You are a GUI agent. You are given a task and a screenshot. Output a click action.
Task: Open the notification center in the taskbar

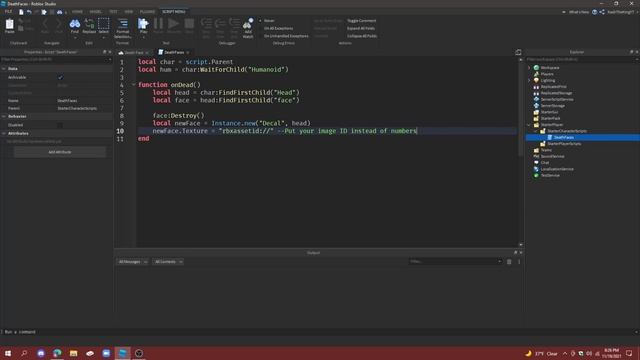coord(629,353)
